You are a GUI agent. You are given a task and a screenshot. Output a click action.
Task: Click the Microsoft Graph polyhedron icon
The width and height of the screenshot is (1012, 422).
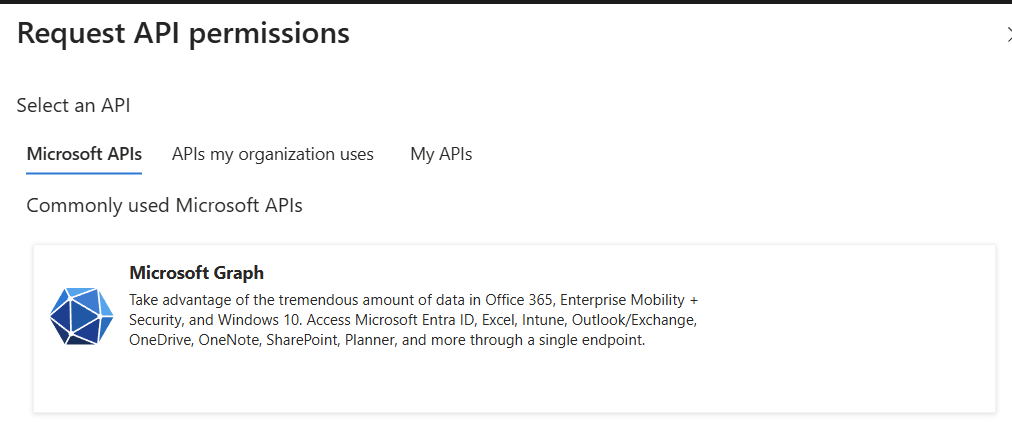(81, 316)
